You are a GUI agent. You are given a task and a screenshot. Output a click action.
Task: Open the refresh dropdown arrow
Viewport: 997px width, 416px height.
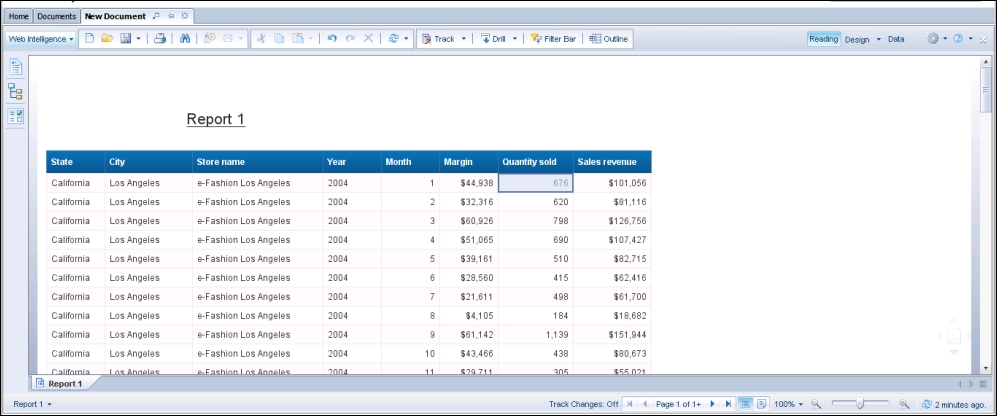point(406,39)
